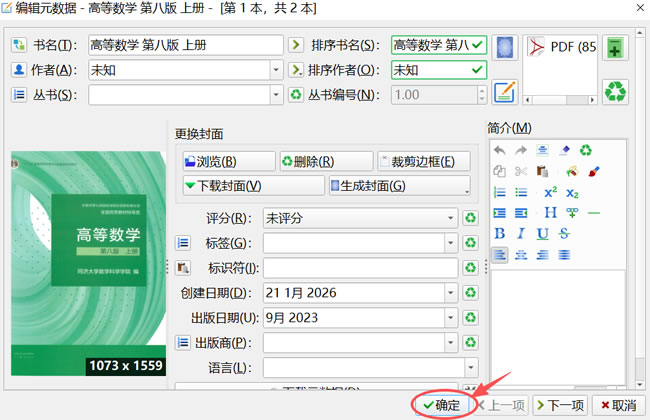Click the 确定 button

(441, 405)
